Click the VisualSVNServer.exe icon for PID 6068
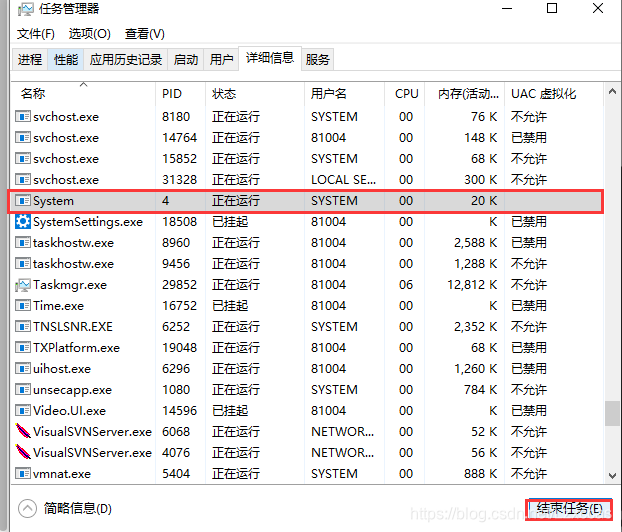Screen dimensions: 622x532 point(23,431)
